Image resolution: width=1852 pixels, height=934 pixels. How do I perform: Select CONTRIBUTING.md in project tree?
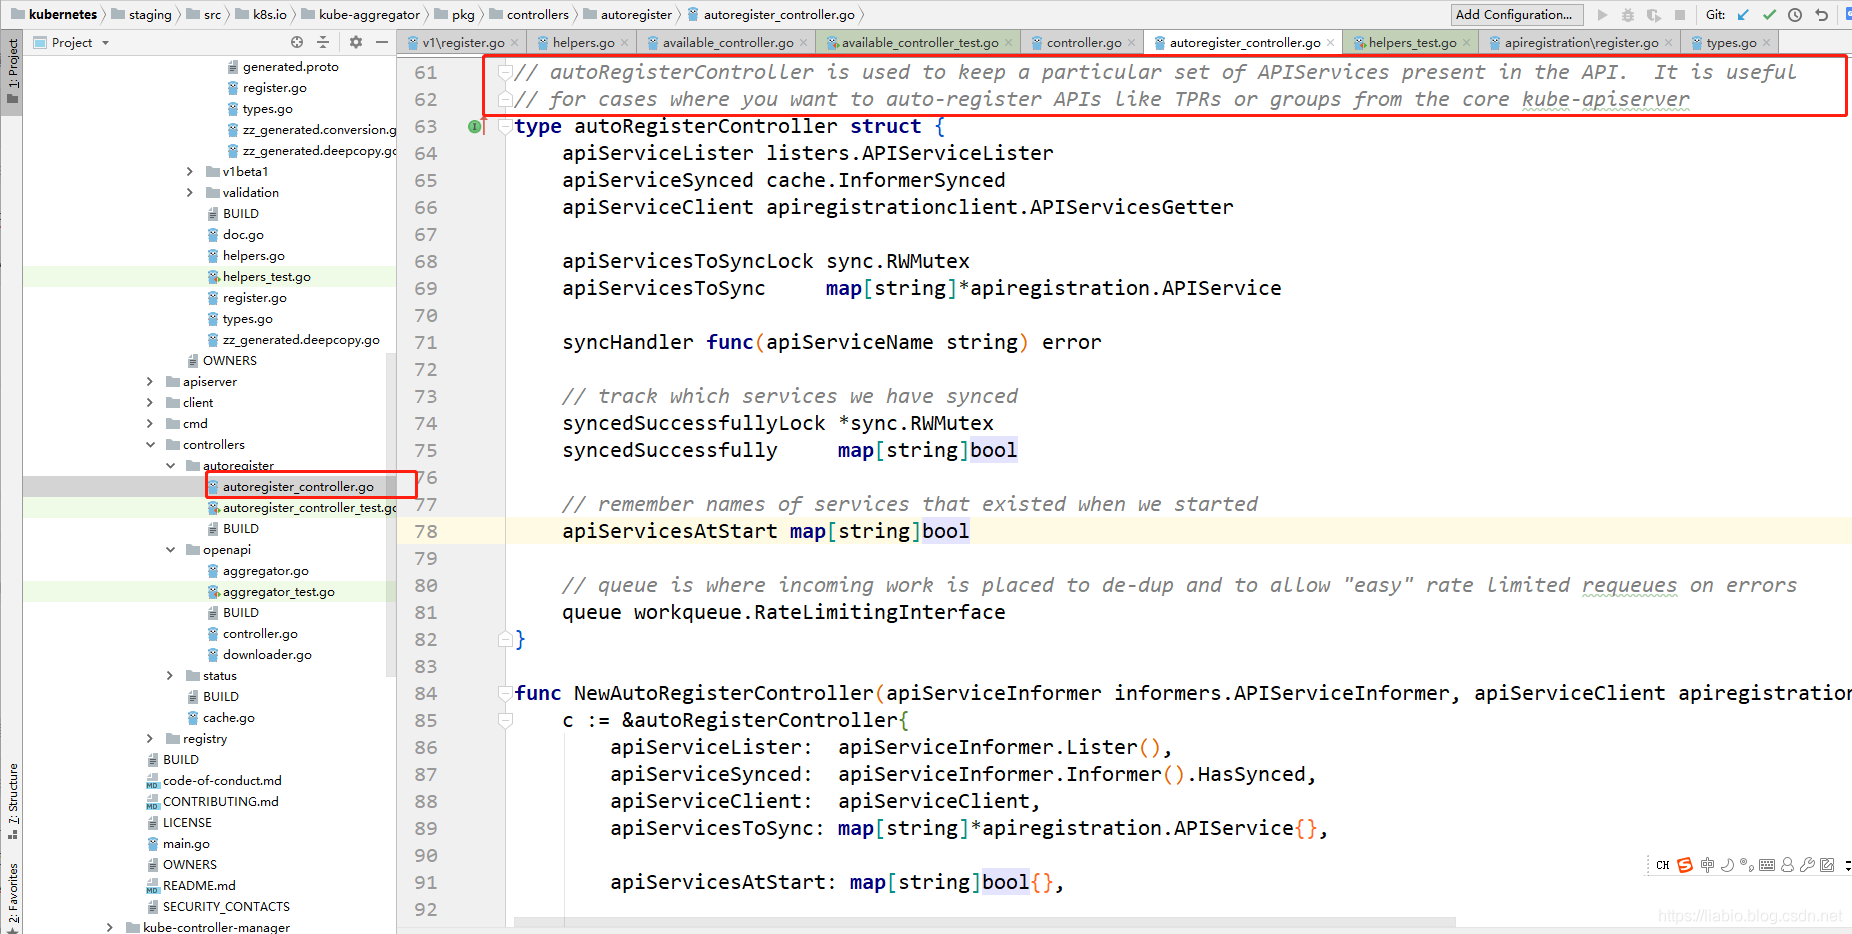tap(220, 802)
